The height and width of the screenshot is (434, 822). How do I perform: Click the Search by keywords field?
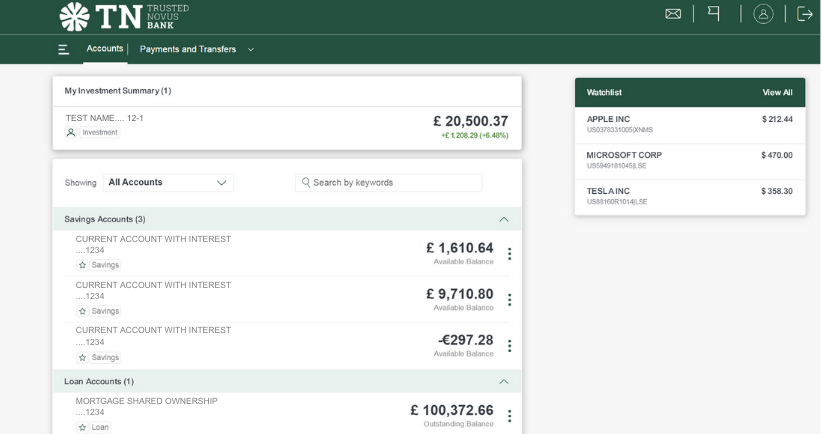pyautogui.click(x=390, y=183)
